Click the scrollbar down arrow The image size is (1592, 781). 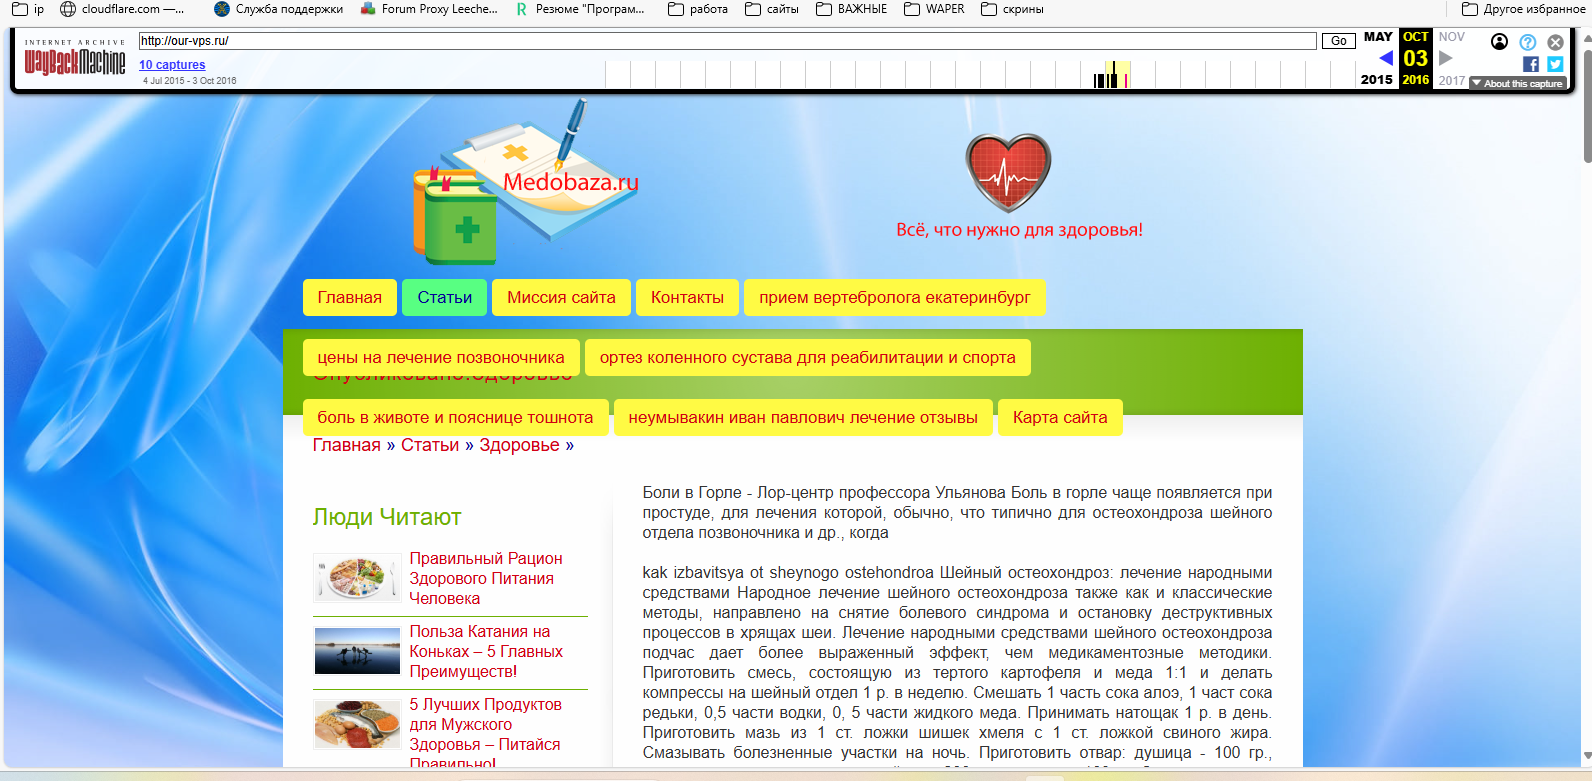(1587, 757)
